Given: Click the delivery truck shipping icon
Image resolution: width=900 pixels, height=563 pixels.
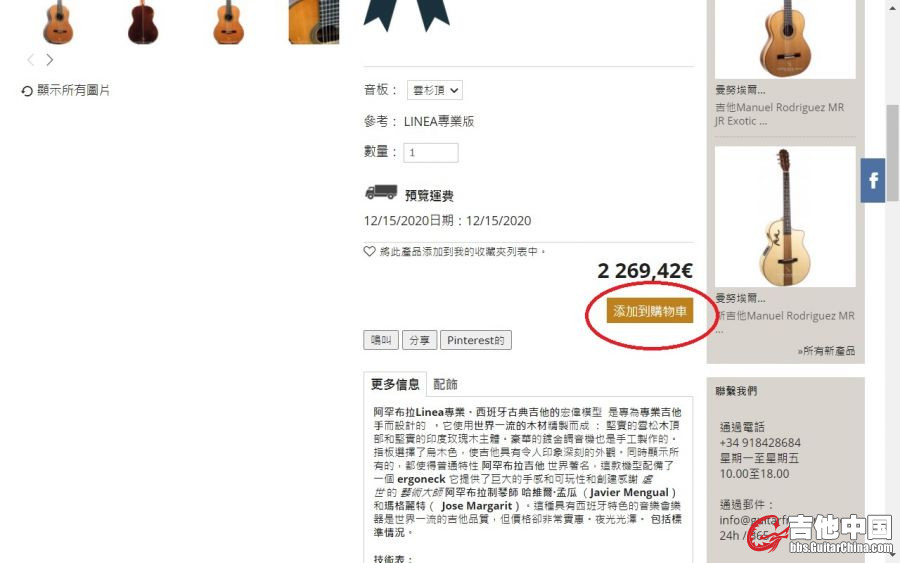Looking at the screenshot, I should 381,192.
